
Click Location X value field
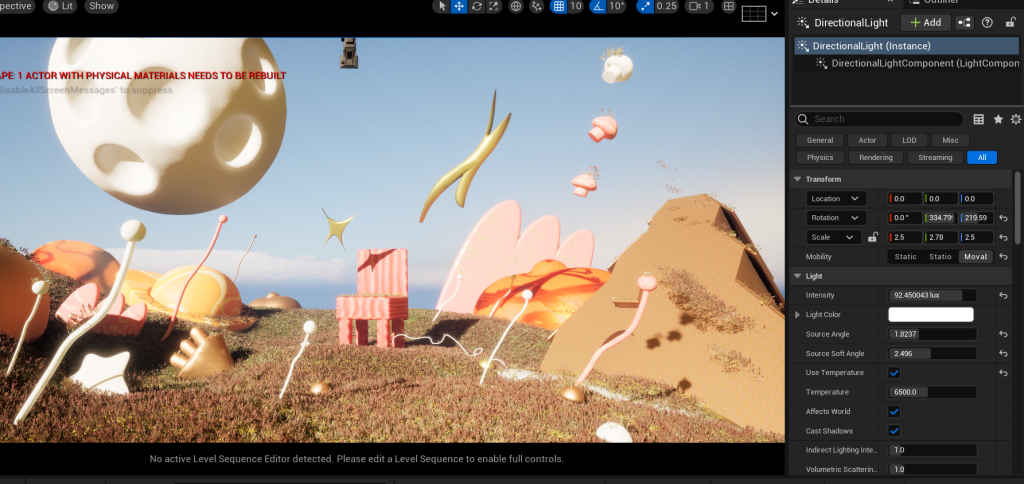905,199
